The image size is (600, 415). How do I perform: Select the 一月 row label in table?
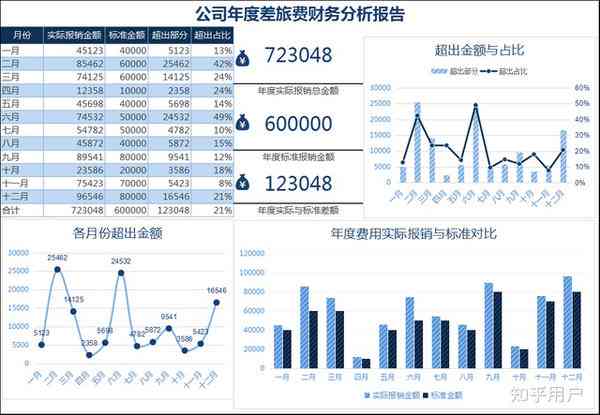[10, 51]
